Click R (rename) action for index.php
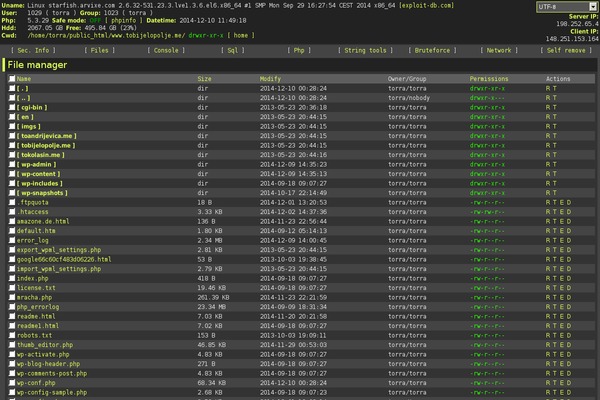600x400 pixels. 548,278
